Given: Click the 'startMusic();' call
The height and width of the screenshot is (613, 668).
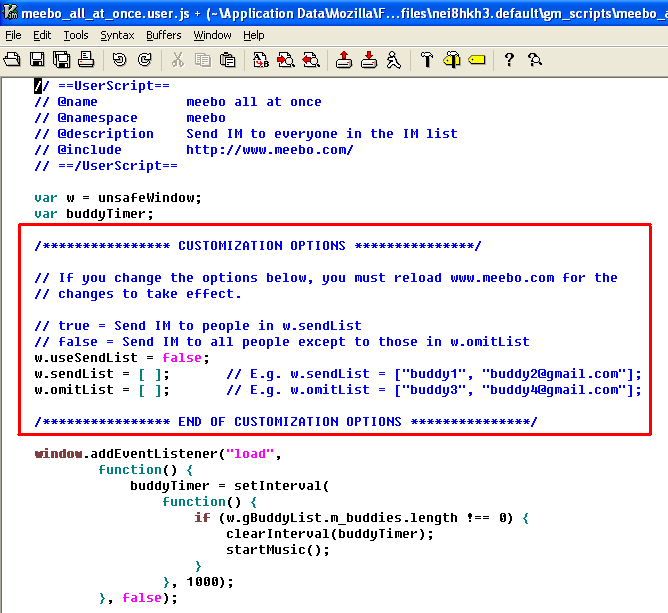Looking at the screenshot, I should pos(278,550).
